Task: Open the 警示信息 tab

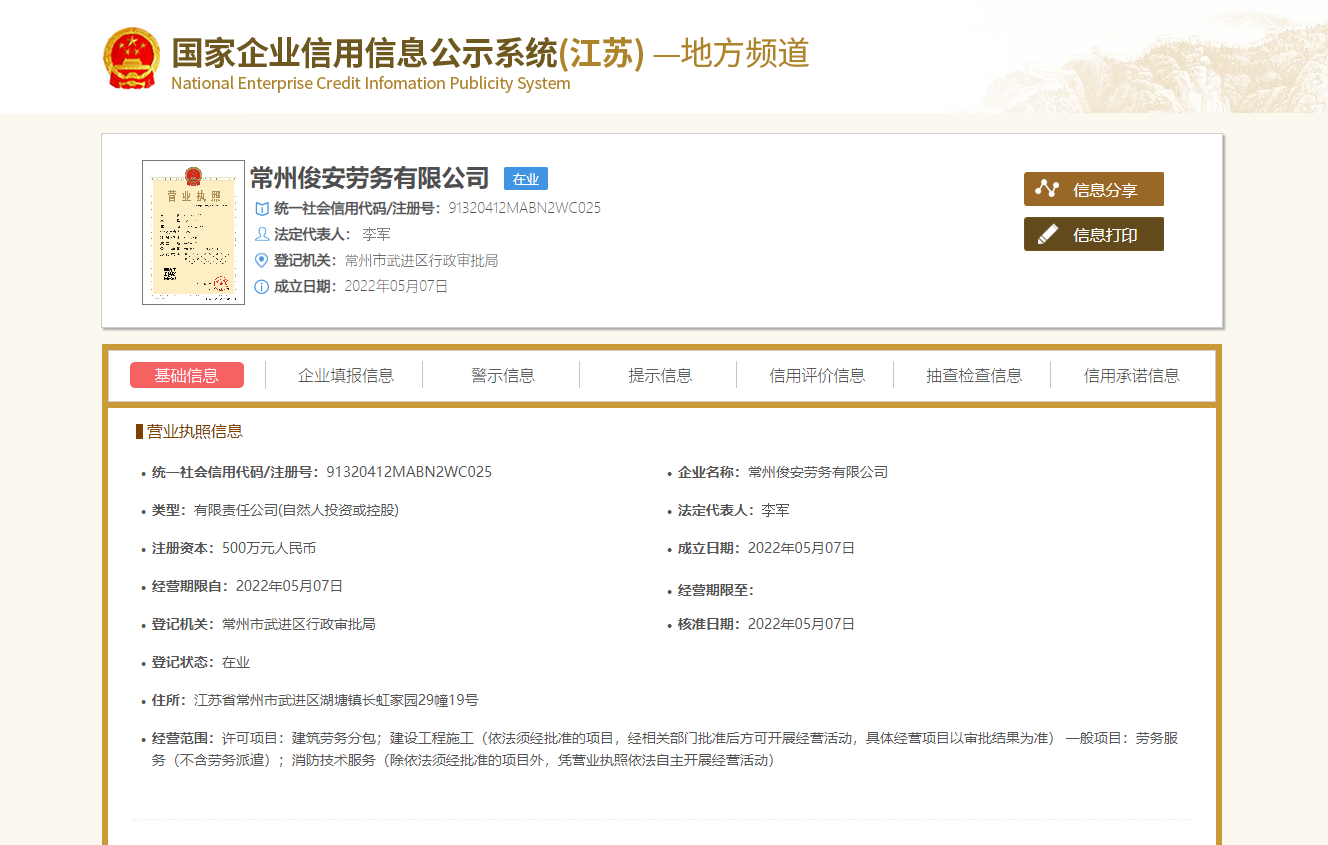Action: tap(503, 376)
